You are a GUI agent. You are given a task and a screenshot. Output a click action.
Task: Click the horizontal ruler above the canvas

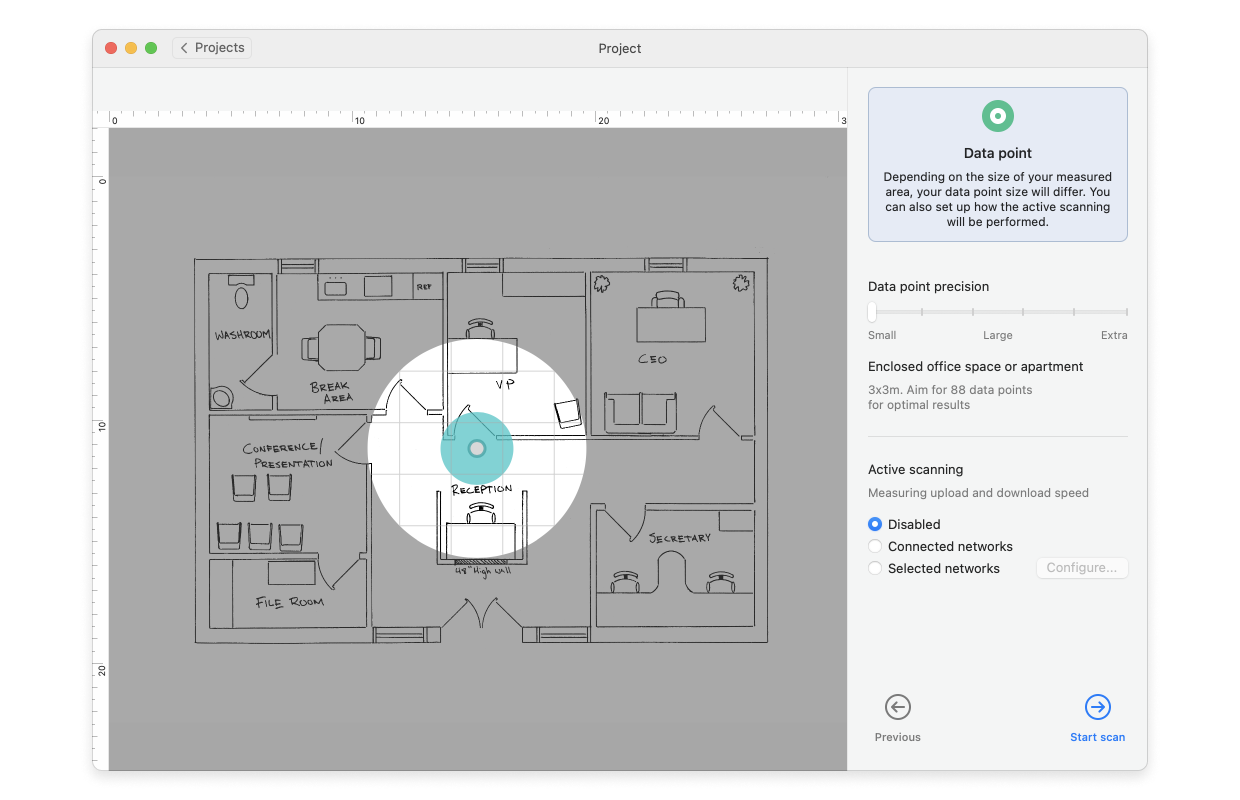pyautogui.click(x=480, y=118)
